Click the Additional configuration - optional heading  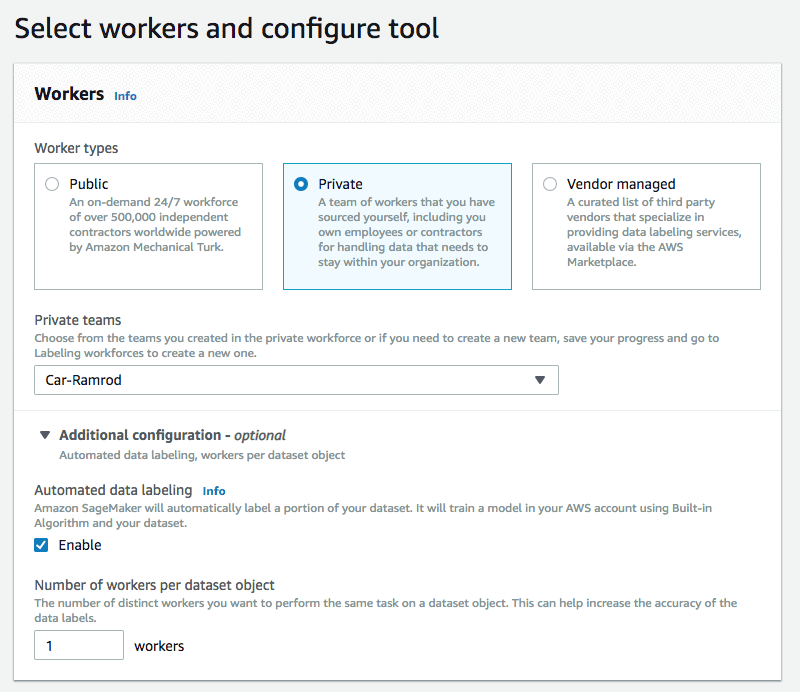(172, 435)
